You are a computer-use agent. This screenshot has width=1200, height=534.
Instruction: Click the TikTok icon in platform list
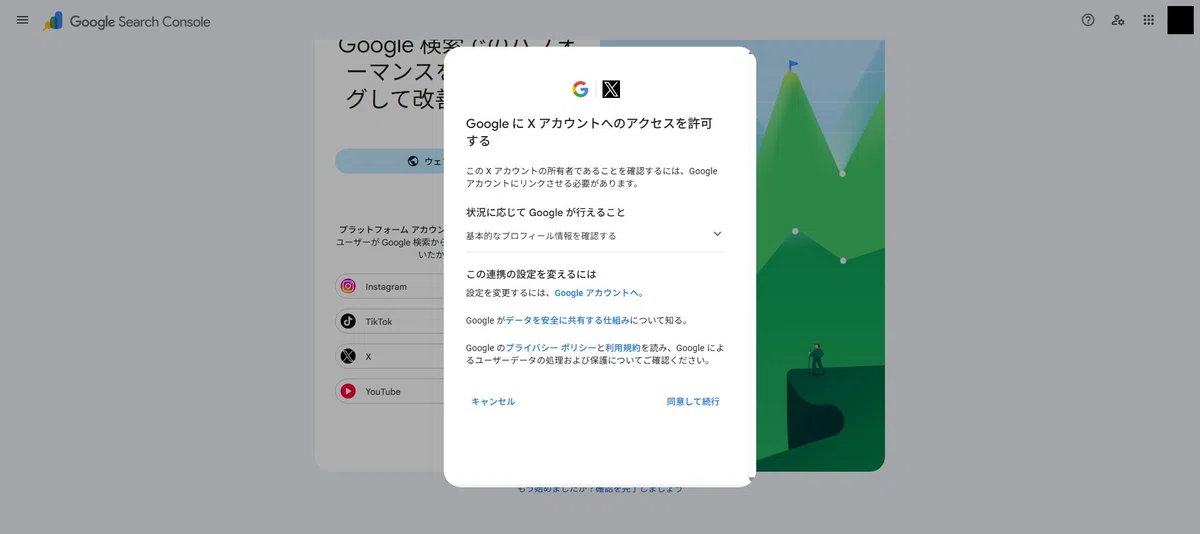(348, 321)
